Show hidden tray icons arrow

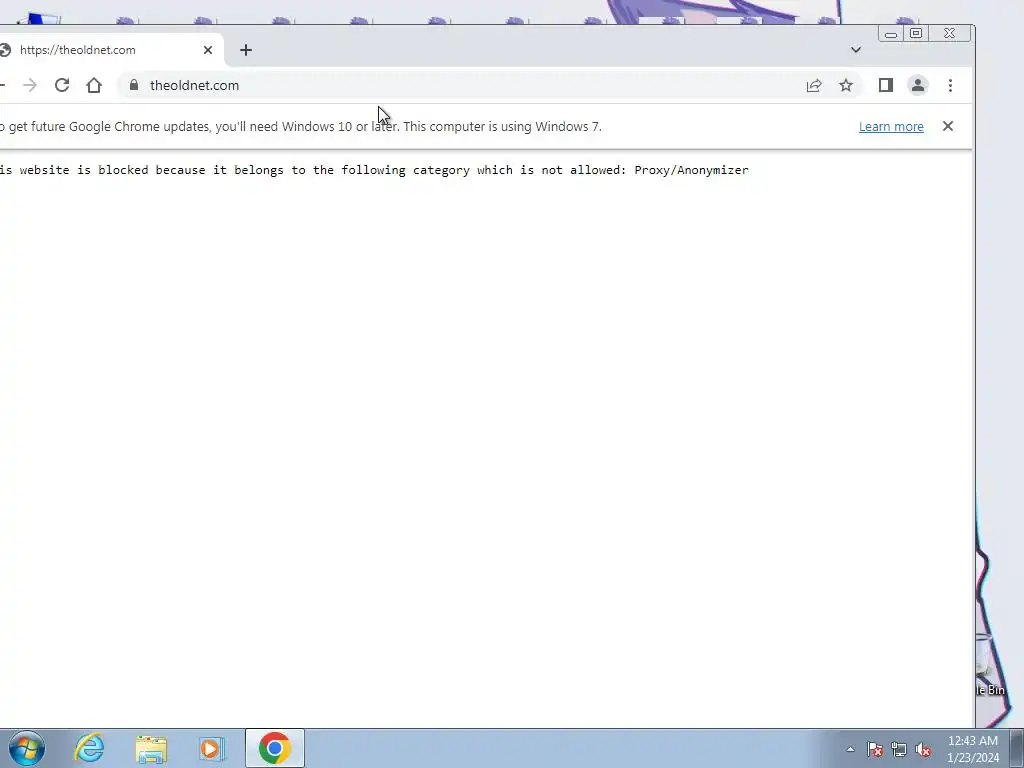point(850,749)
